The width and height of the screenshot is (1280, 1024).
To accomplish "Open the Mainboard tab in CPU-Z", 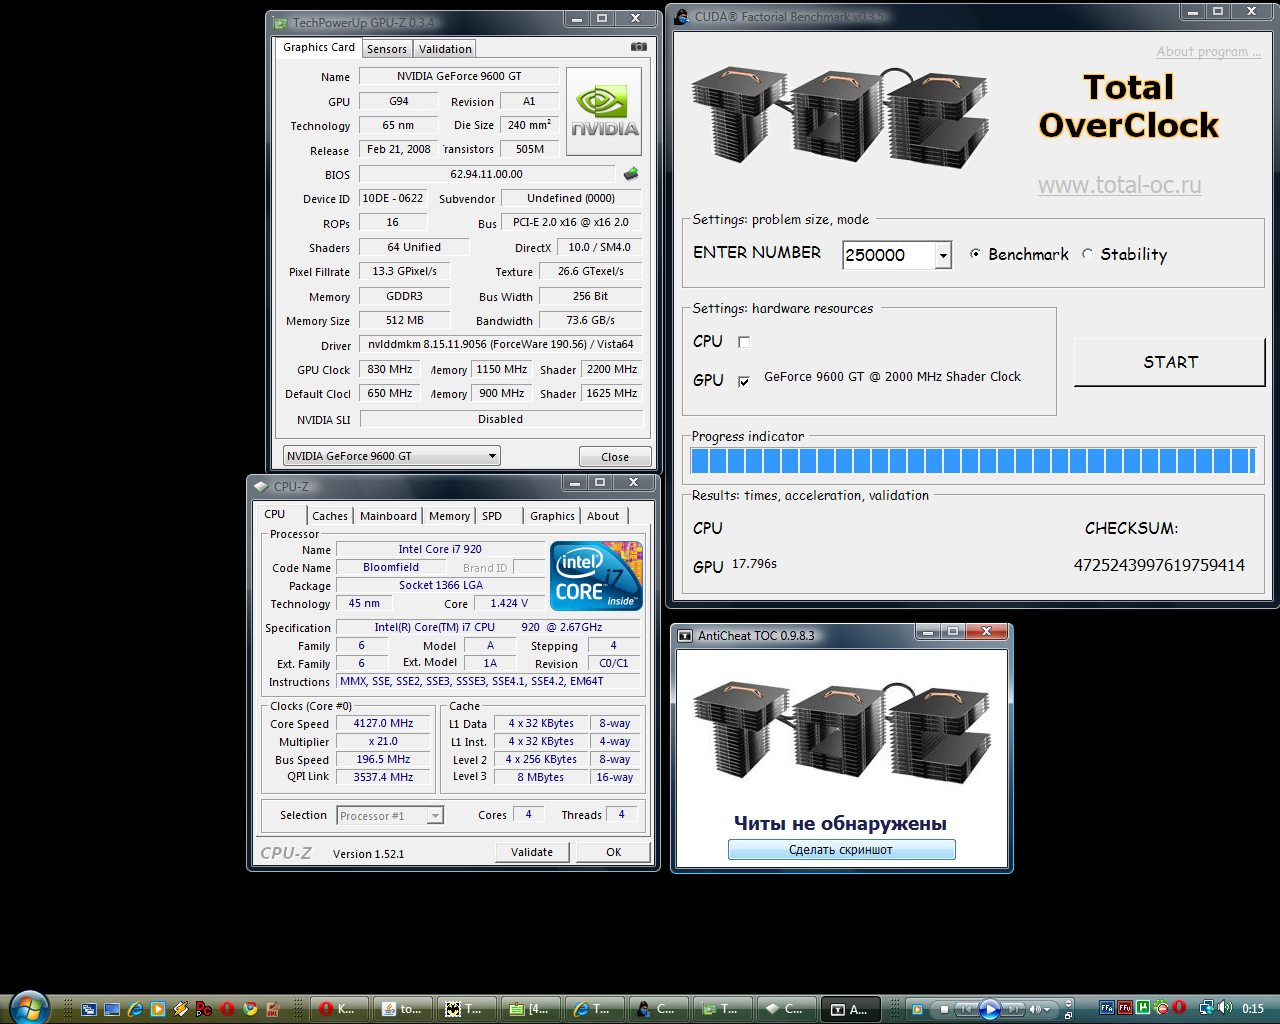I will [388, 516].
